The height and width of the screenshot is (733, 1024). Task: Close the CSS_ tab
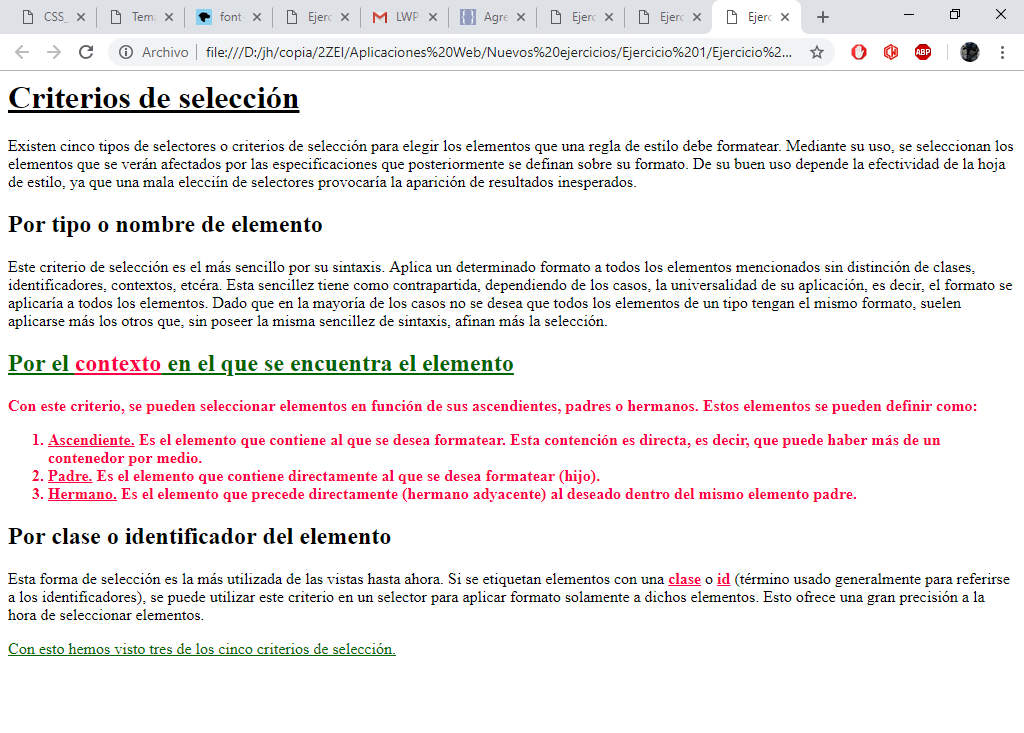tap(81, 18)
